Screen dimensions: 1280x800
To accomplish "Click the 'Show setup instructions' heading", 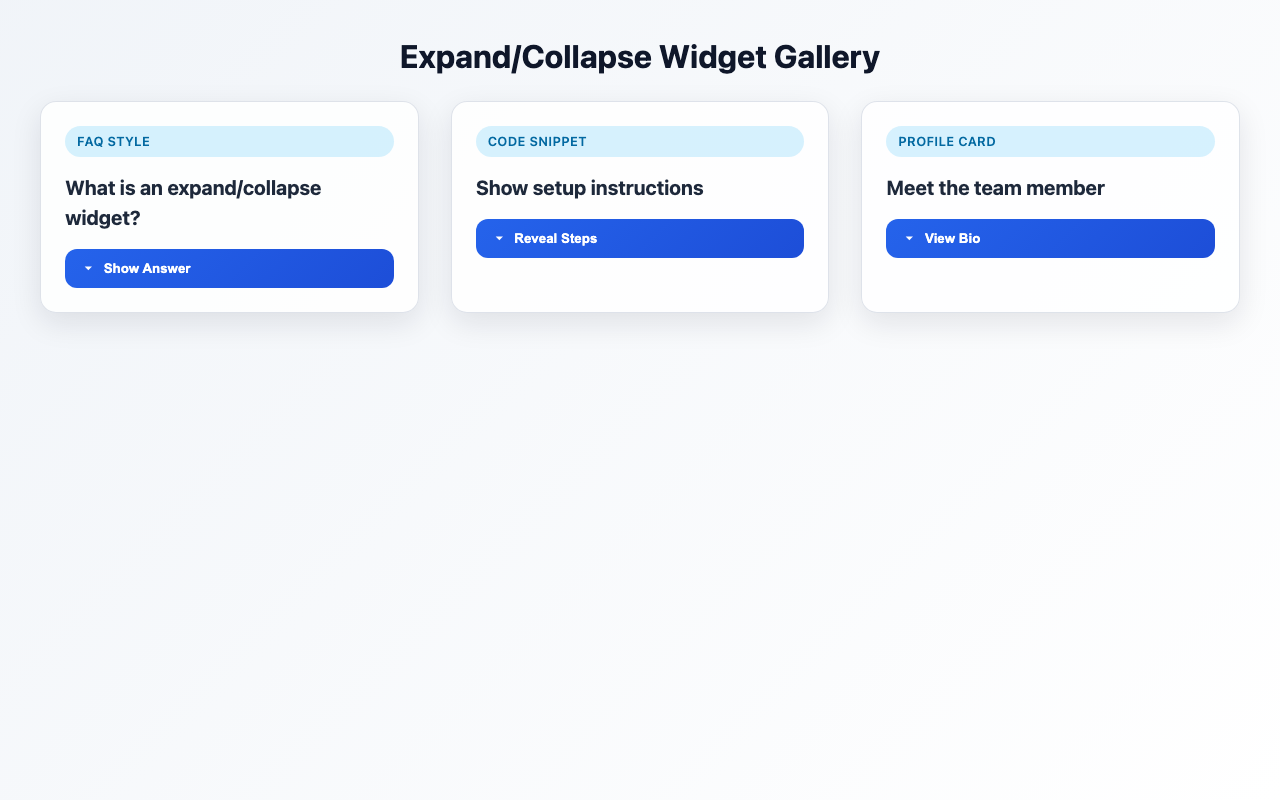I will [x=589, y=188].
